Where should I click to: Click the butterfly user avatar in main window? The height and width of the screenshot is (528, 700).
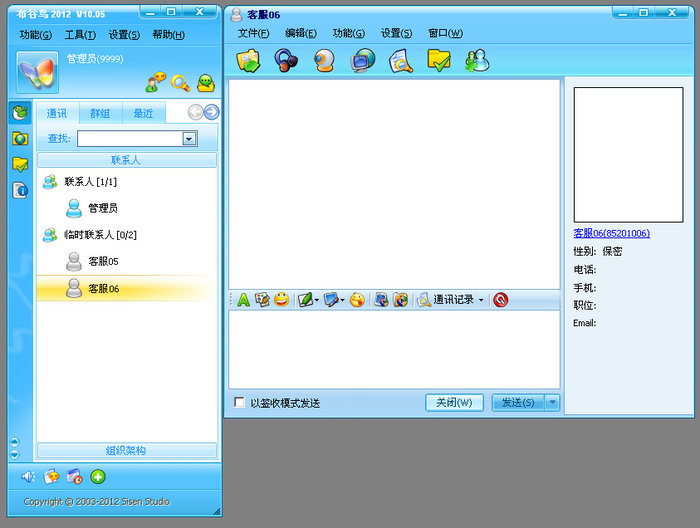click(38, 72)
